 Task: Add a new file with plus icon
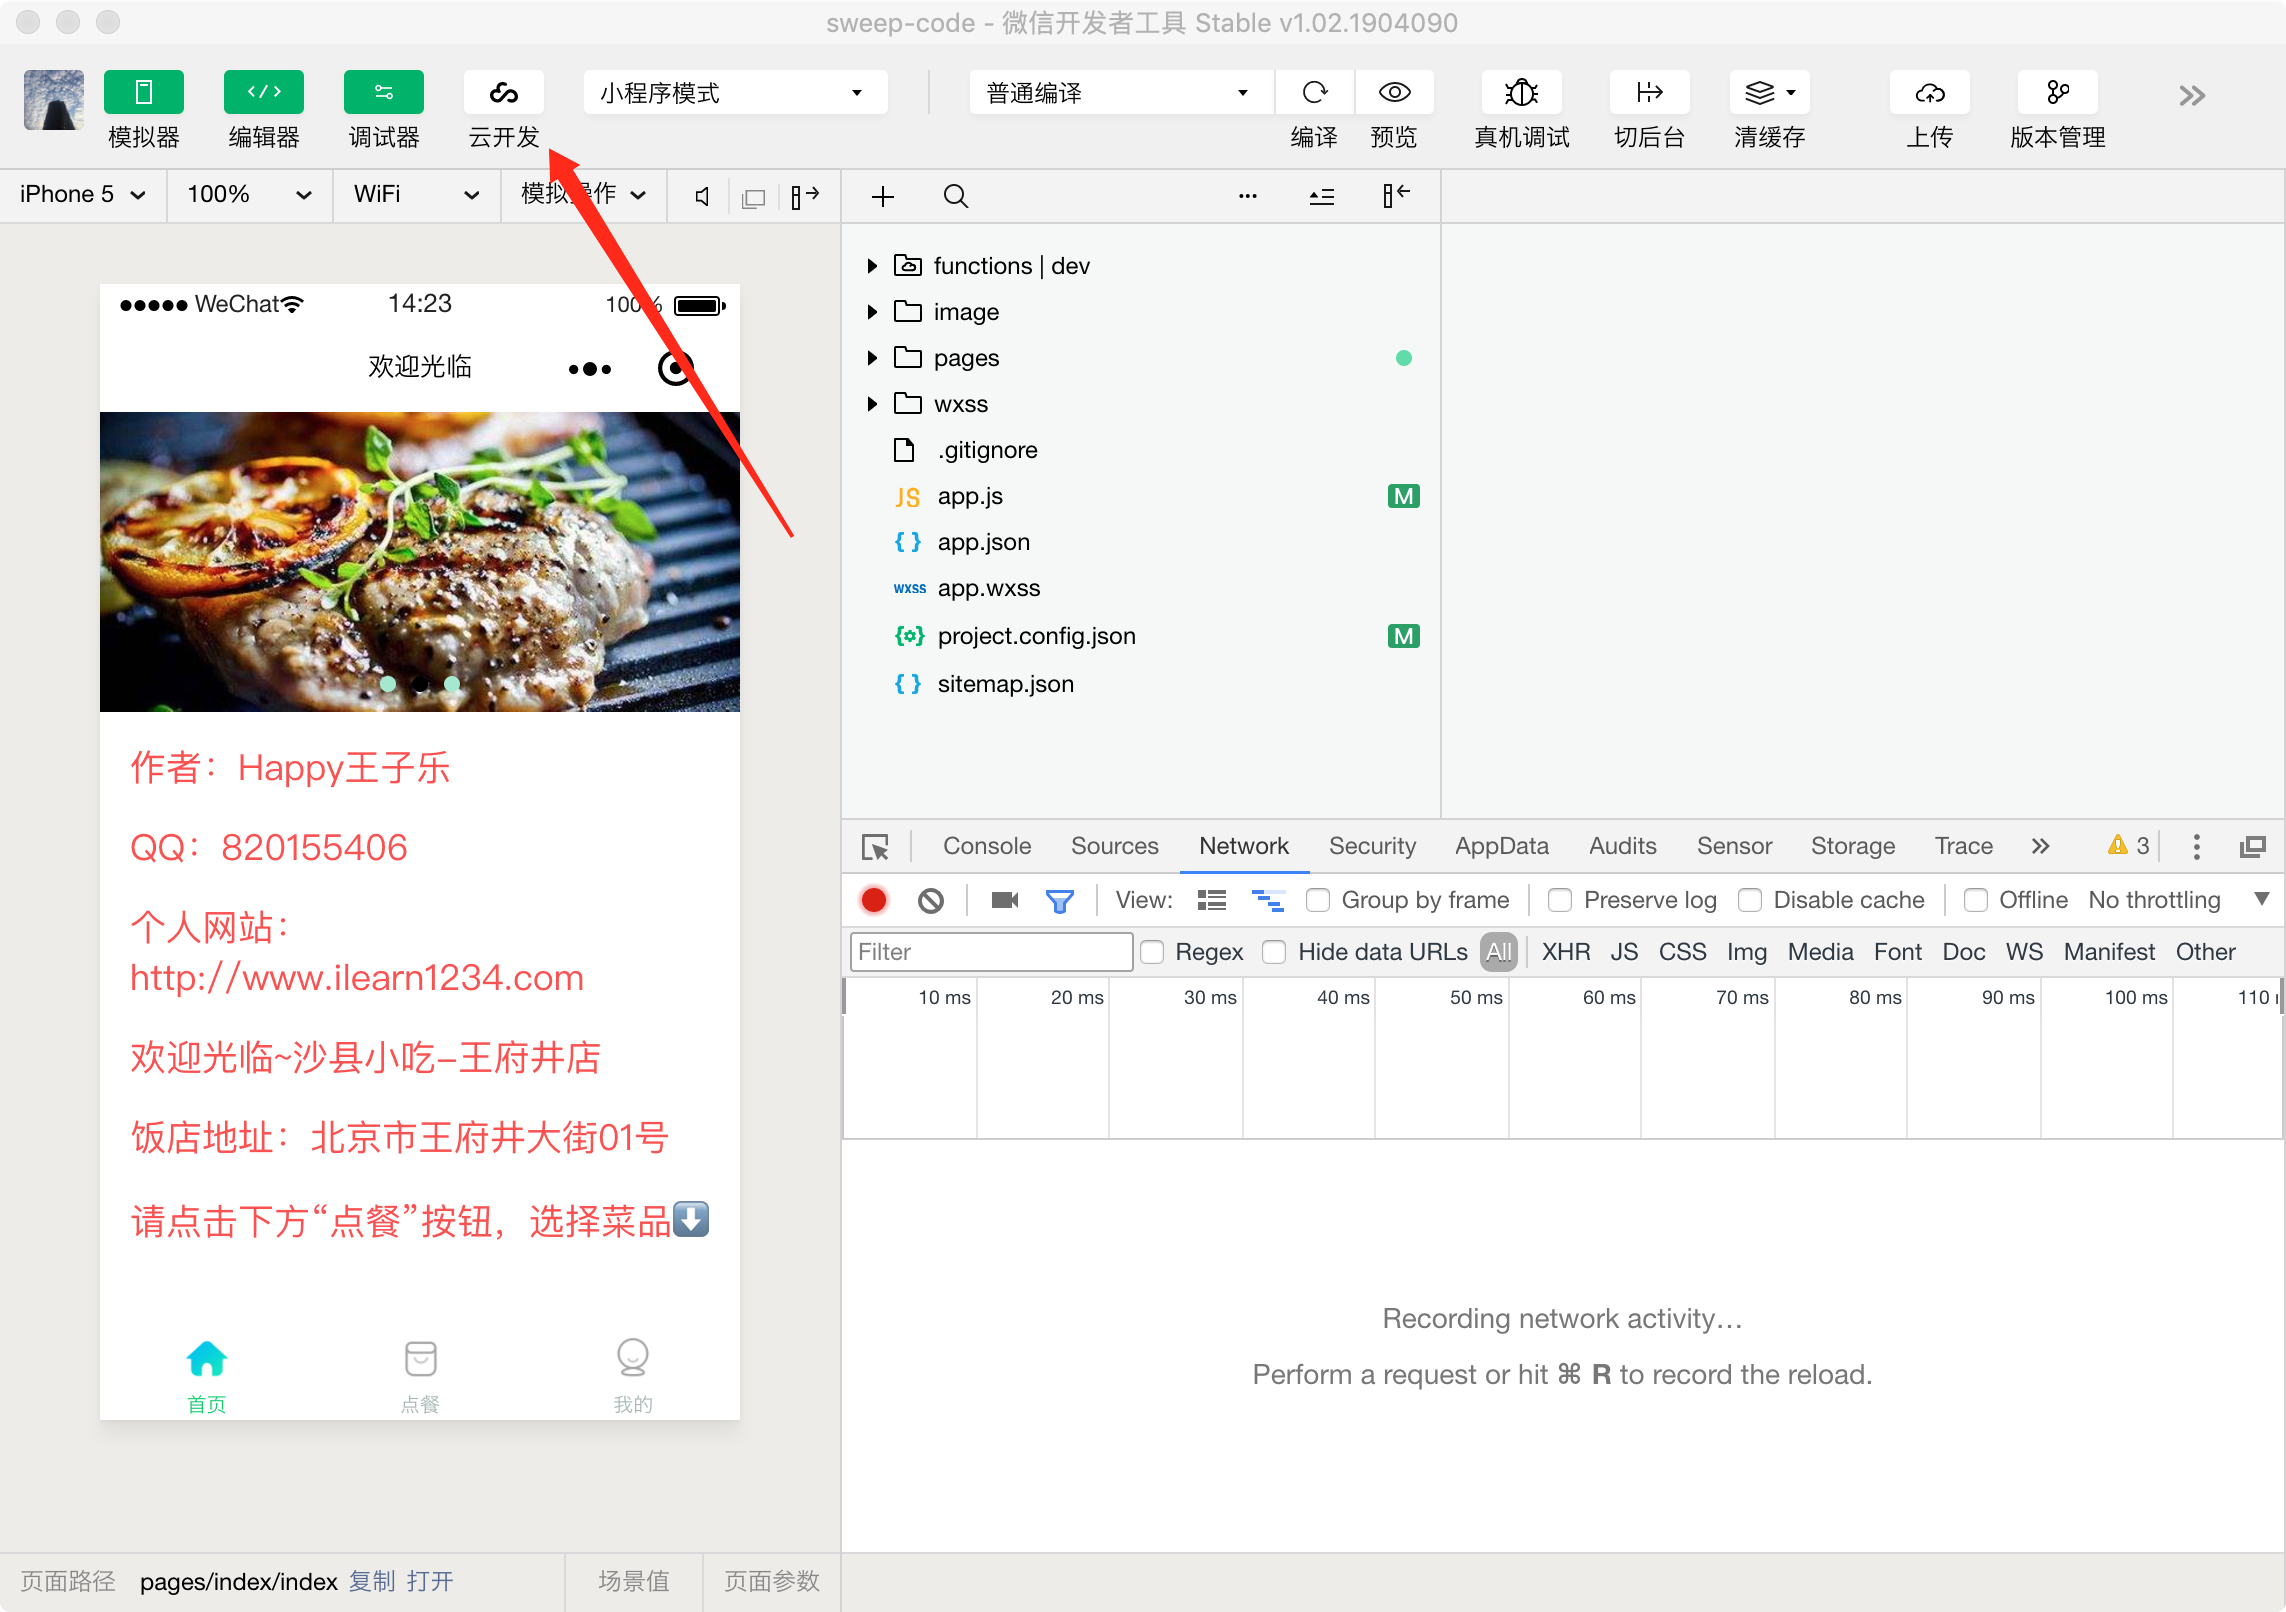point(882,196)
